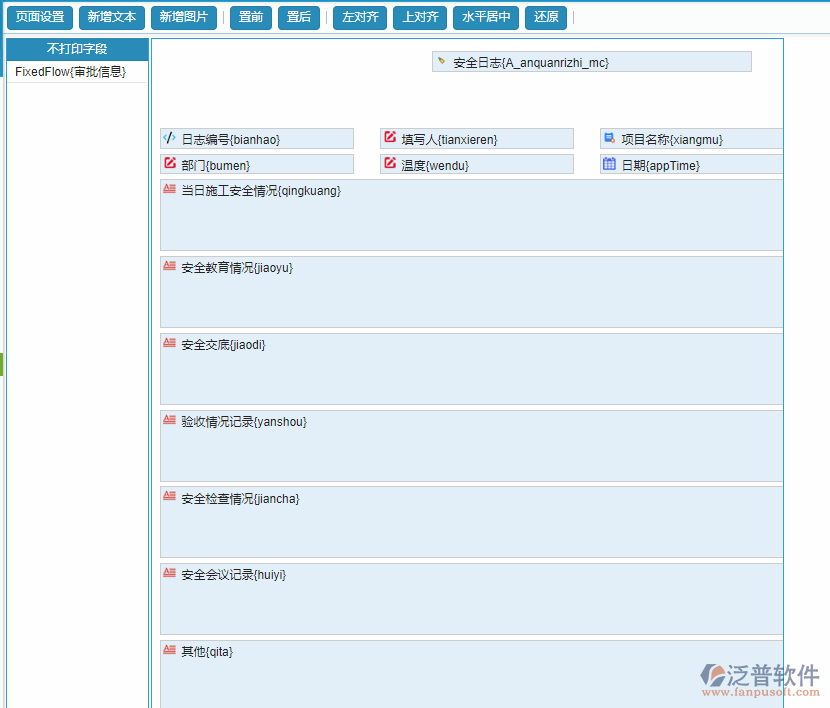Click the calendar icon on the 日期 field
830x708 pixels.
pos(609,163)
